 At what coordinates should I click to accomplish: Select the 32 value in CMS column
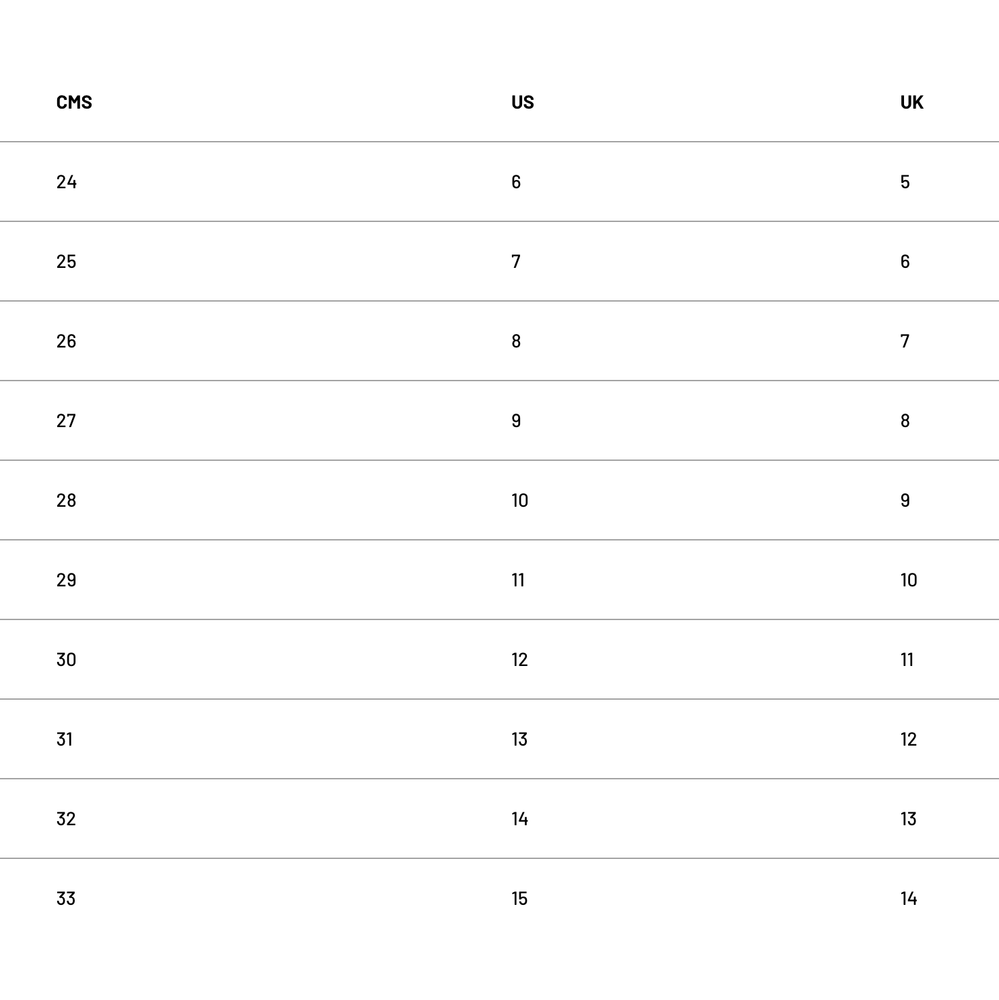(66, 819)
